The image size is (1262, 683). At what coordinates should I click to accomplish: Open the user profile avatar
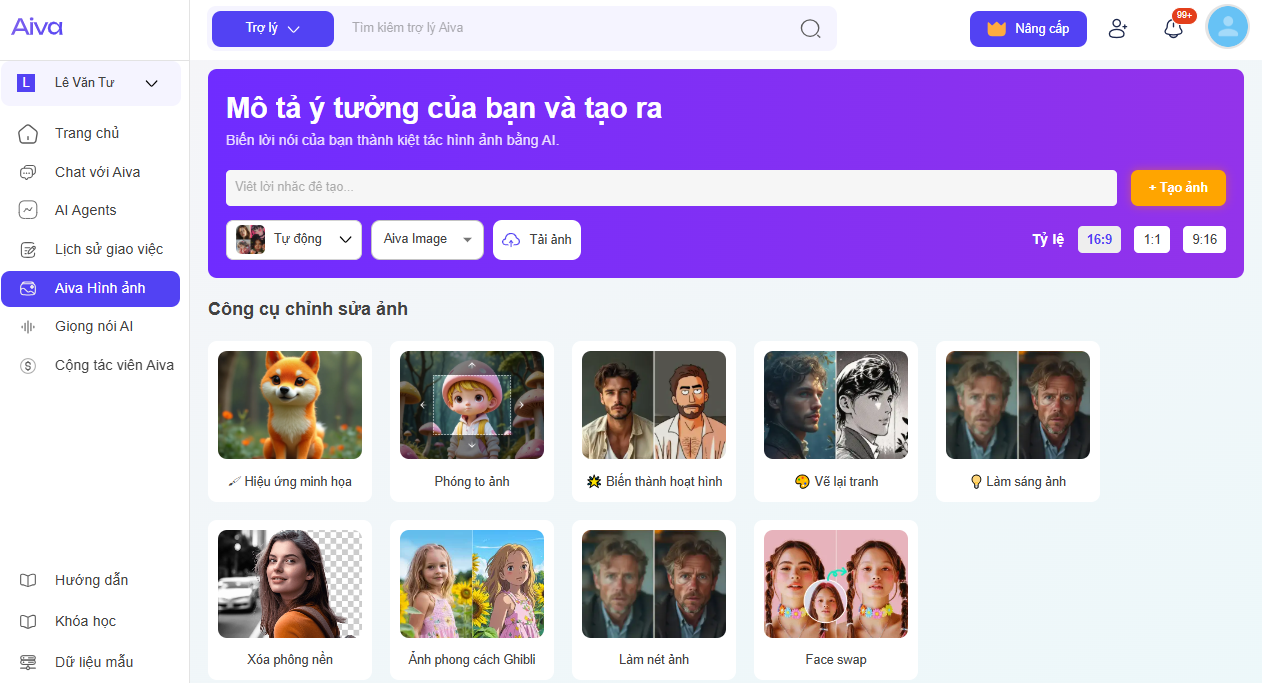(x=1227, y=27)
